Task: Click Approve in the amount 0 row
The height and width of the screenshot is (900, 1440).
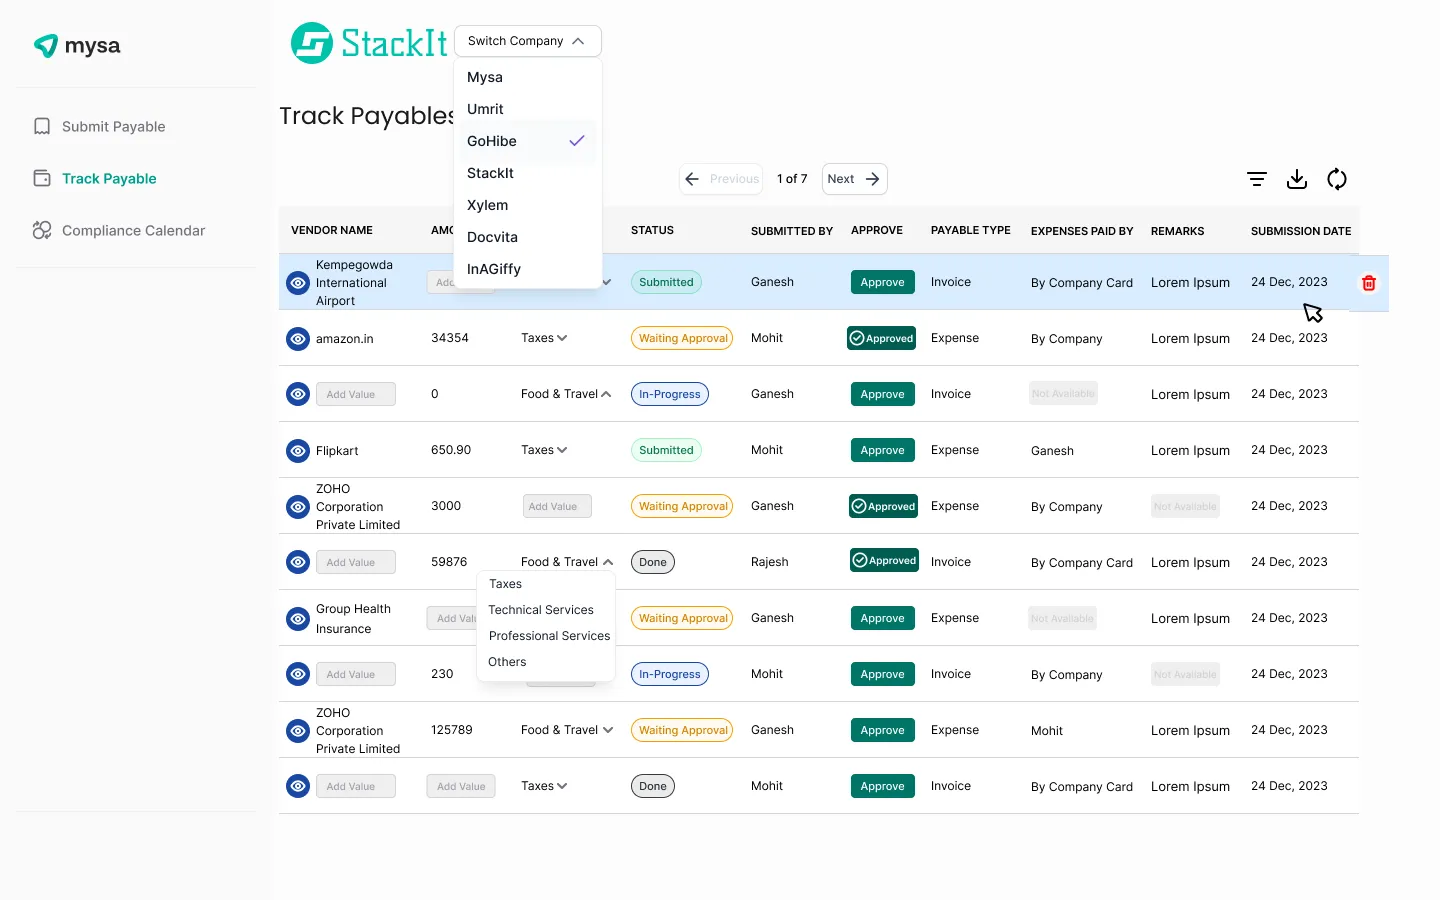Action: [882, 394]
